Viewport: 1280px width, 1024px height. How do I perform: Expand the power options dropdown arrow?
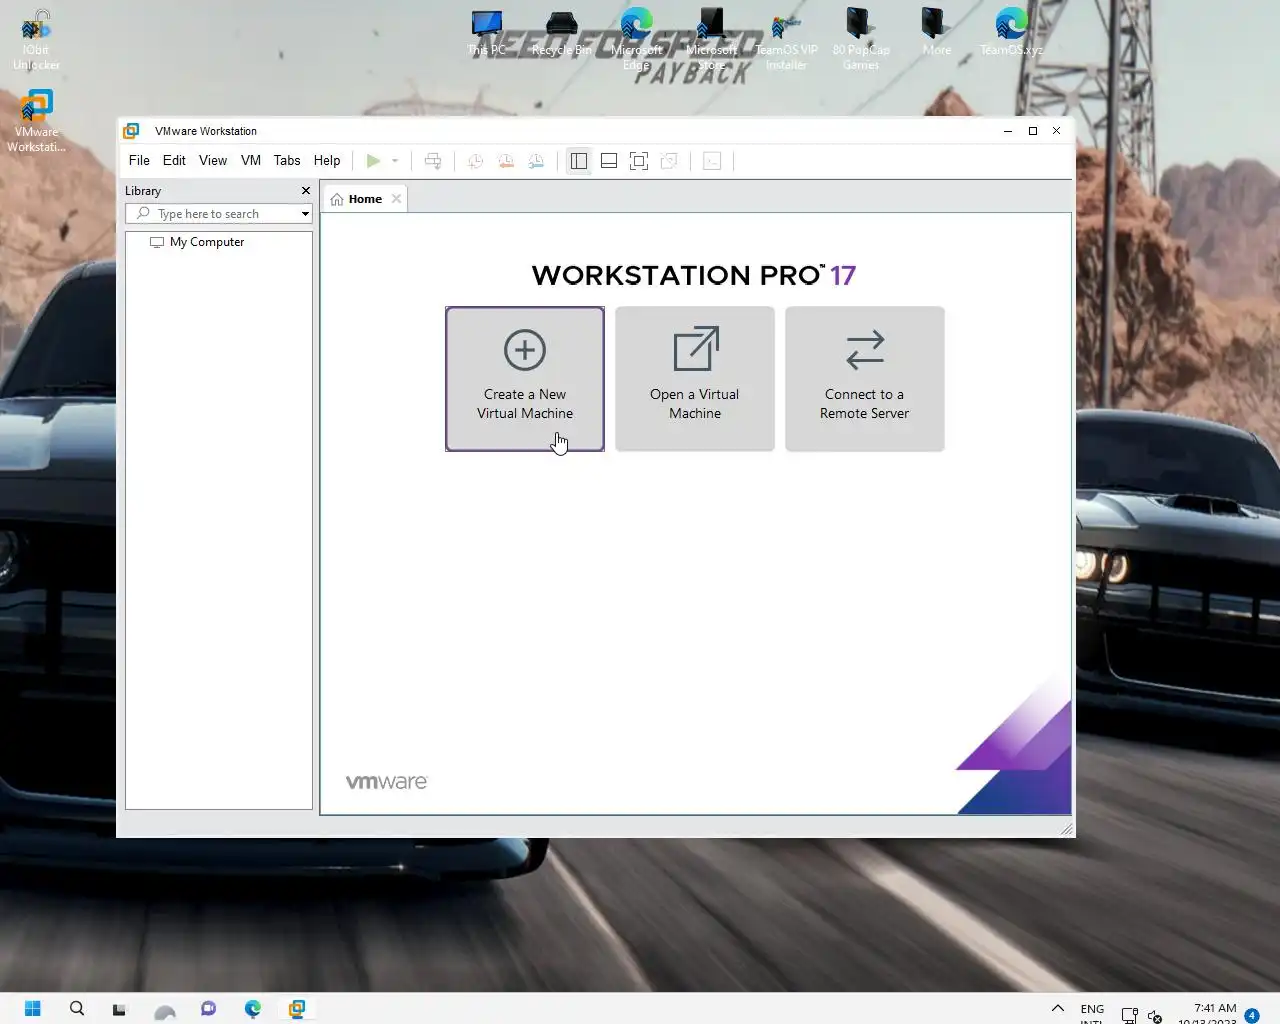(x=395, y=161)
